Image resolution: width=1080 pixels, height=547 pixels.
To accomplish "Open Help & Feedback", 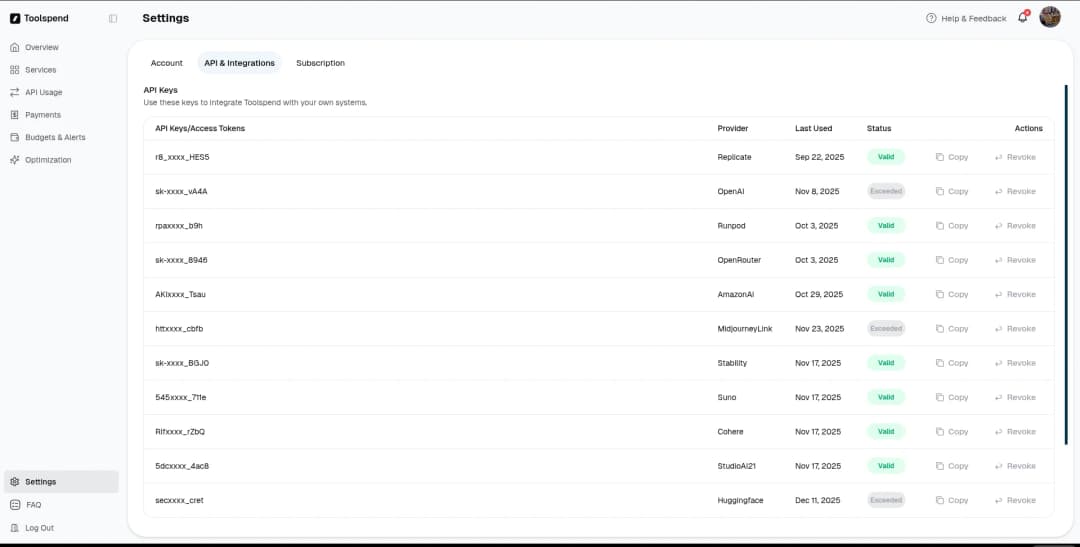I will click(x=966, y=19).
